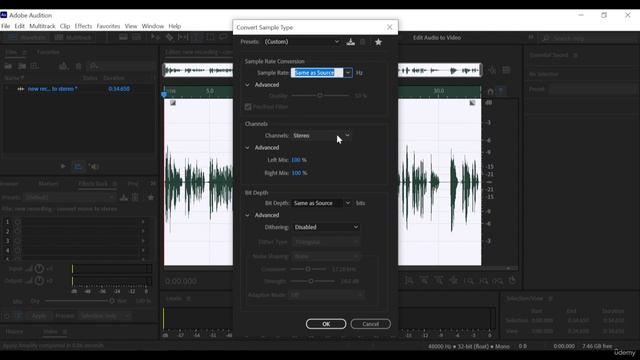Toggle the Pre/Post Filter checkbox
The image size is (640, 360).
point(248,107)
